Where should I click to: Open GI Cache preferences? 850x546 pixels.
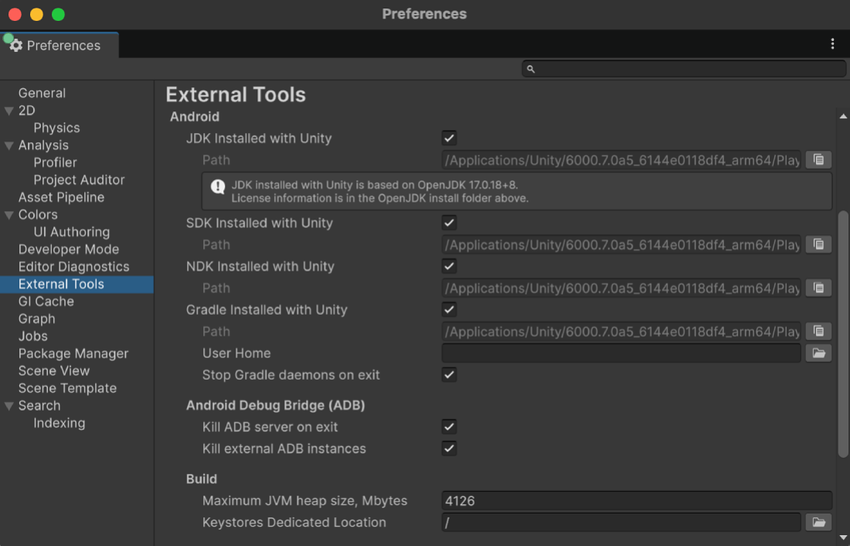(46, 301)
